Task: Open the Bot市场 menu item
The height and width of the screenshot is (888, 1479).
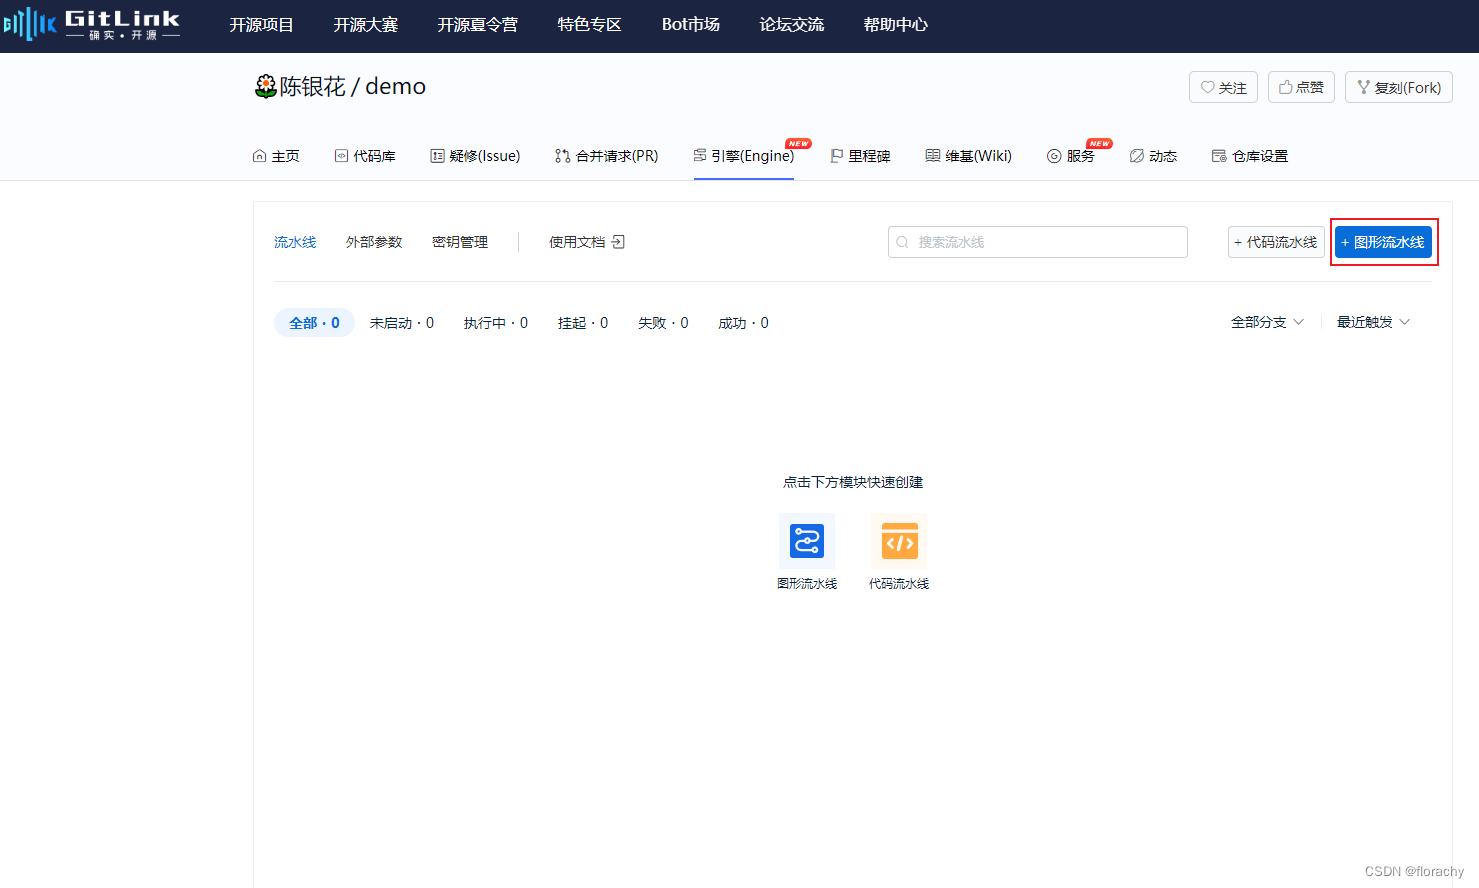Action: tap(690, 24)
